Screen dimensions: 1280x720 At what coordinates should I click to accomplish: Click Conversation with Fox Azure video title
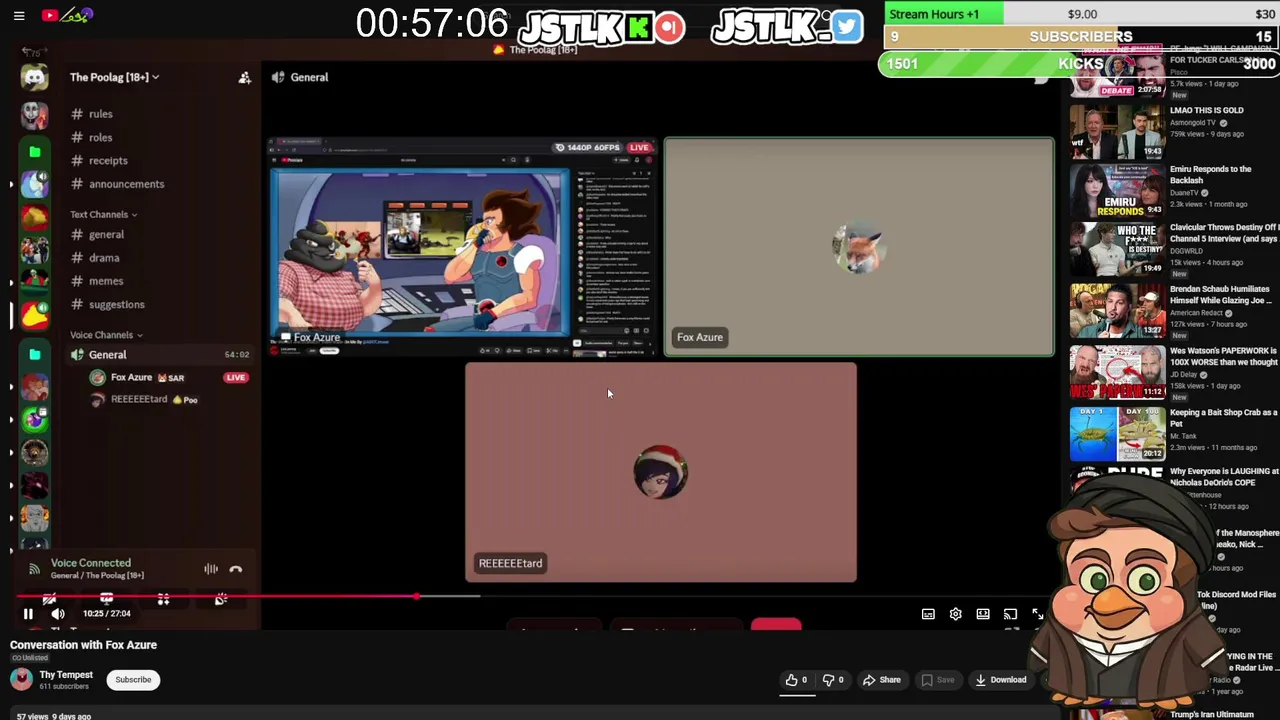[83, 645]
